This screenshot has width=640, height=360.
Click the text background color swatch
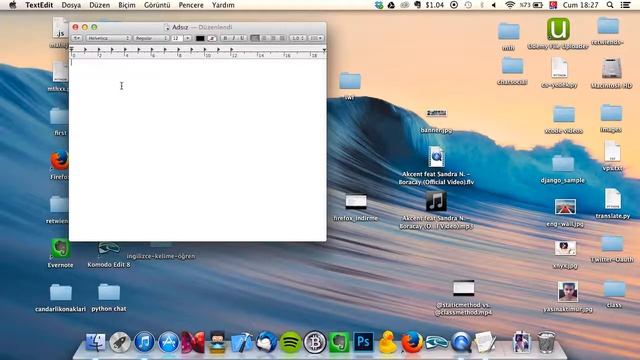pyautogui.click(x=212, y=38)
